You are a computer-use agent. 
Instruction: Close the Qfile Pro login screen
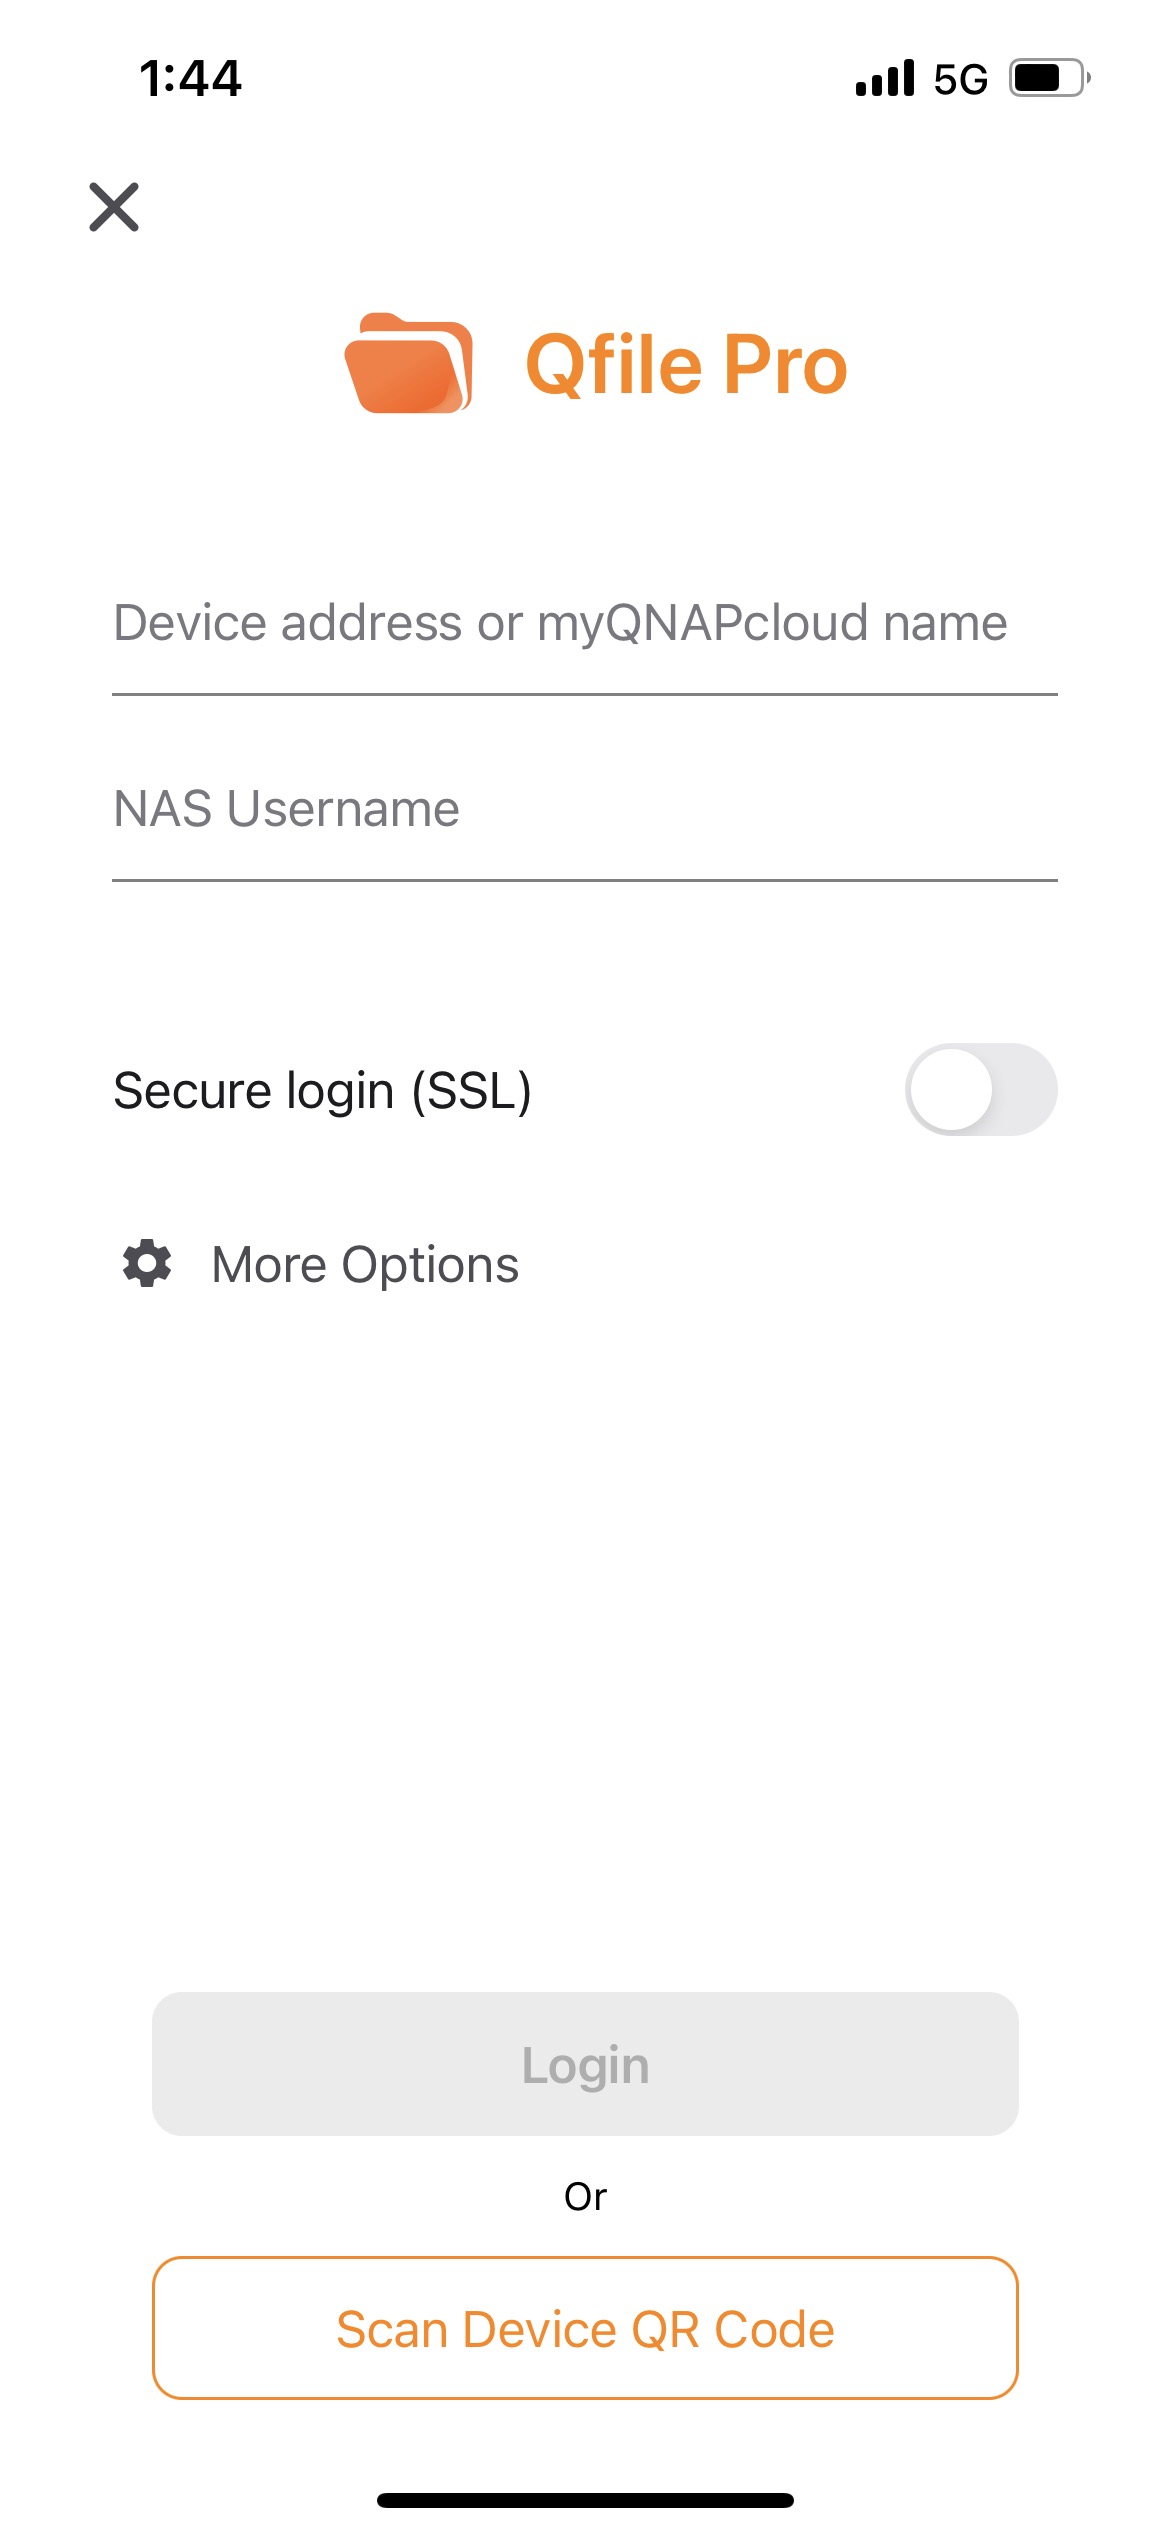[x=114, y=207]
